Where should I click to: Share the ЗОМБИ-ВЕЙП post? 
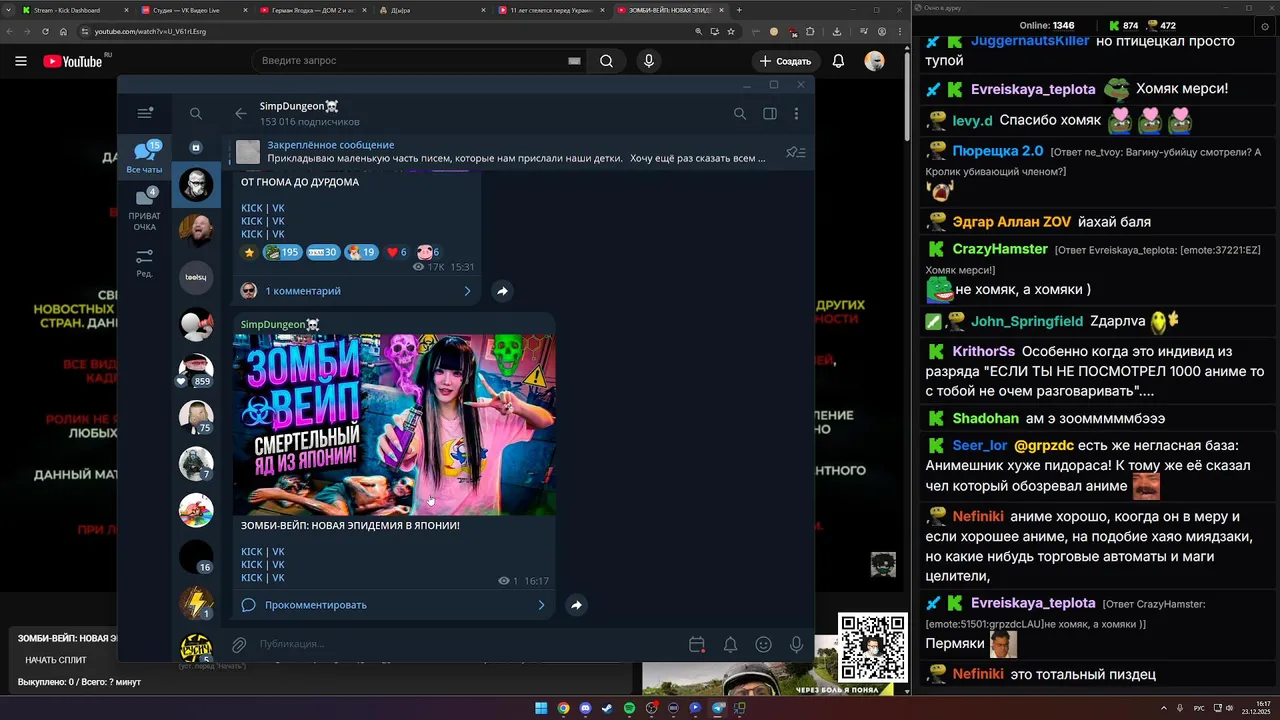576,605
